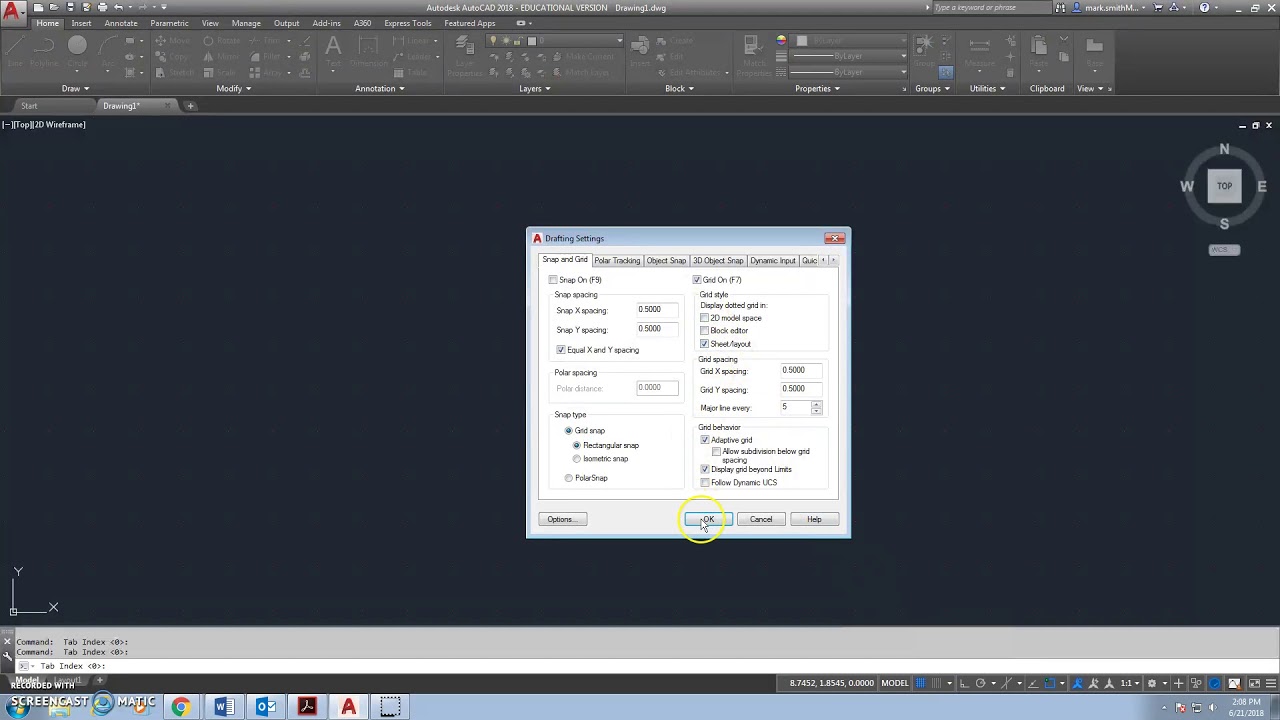Open Word from the taskbar

224,707
